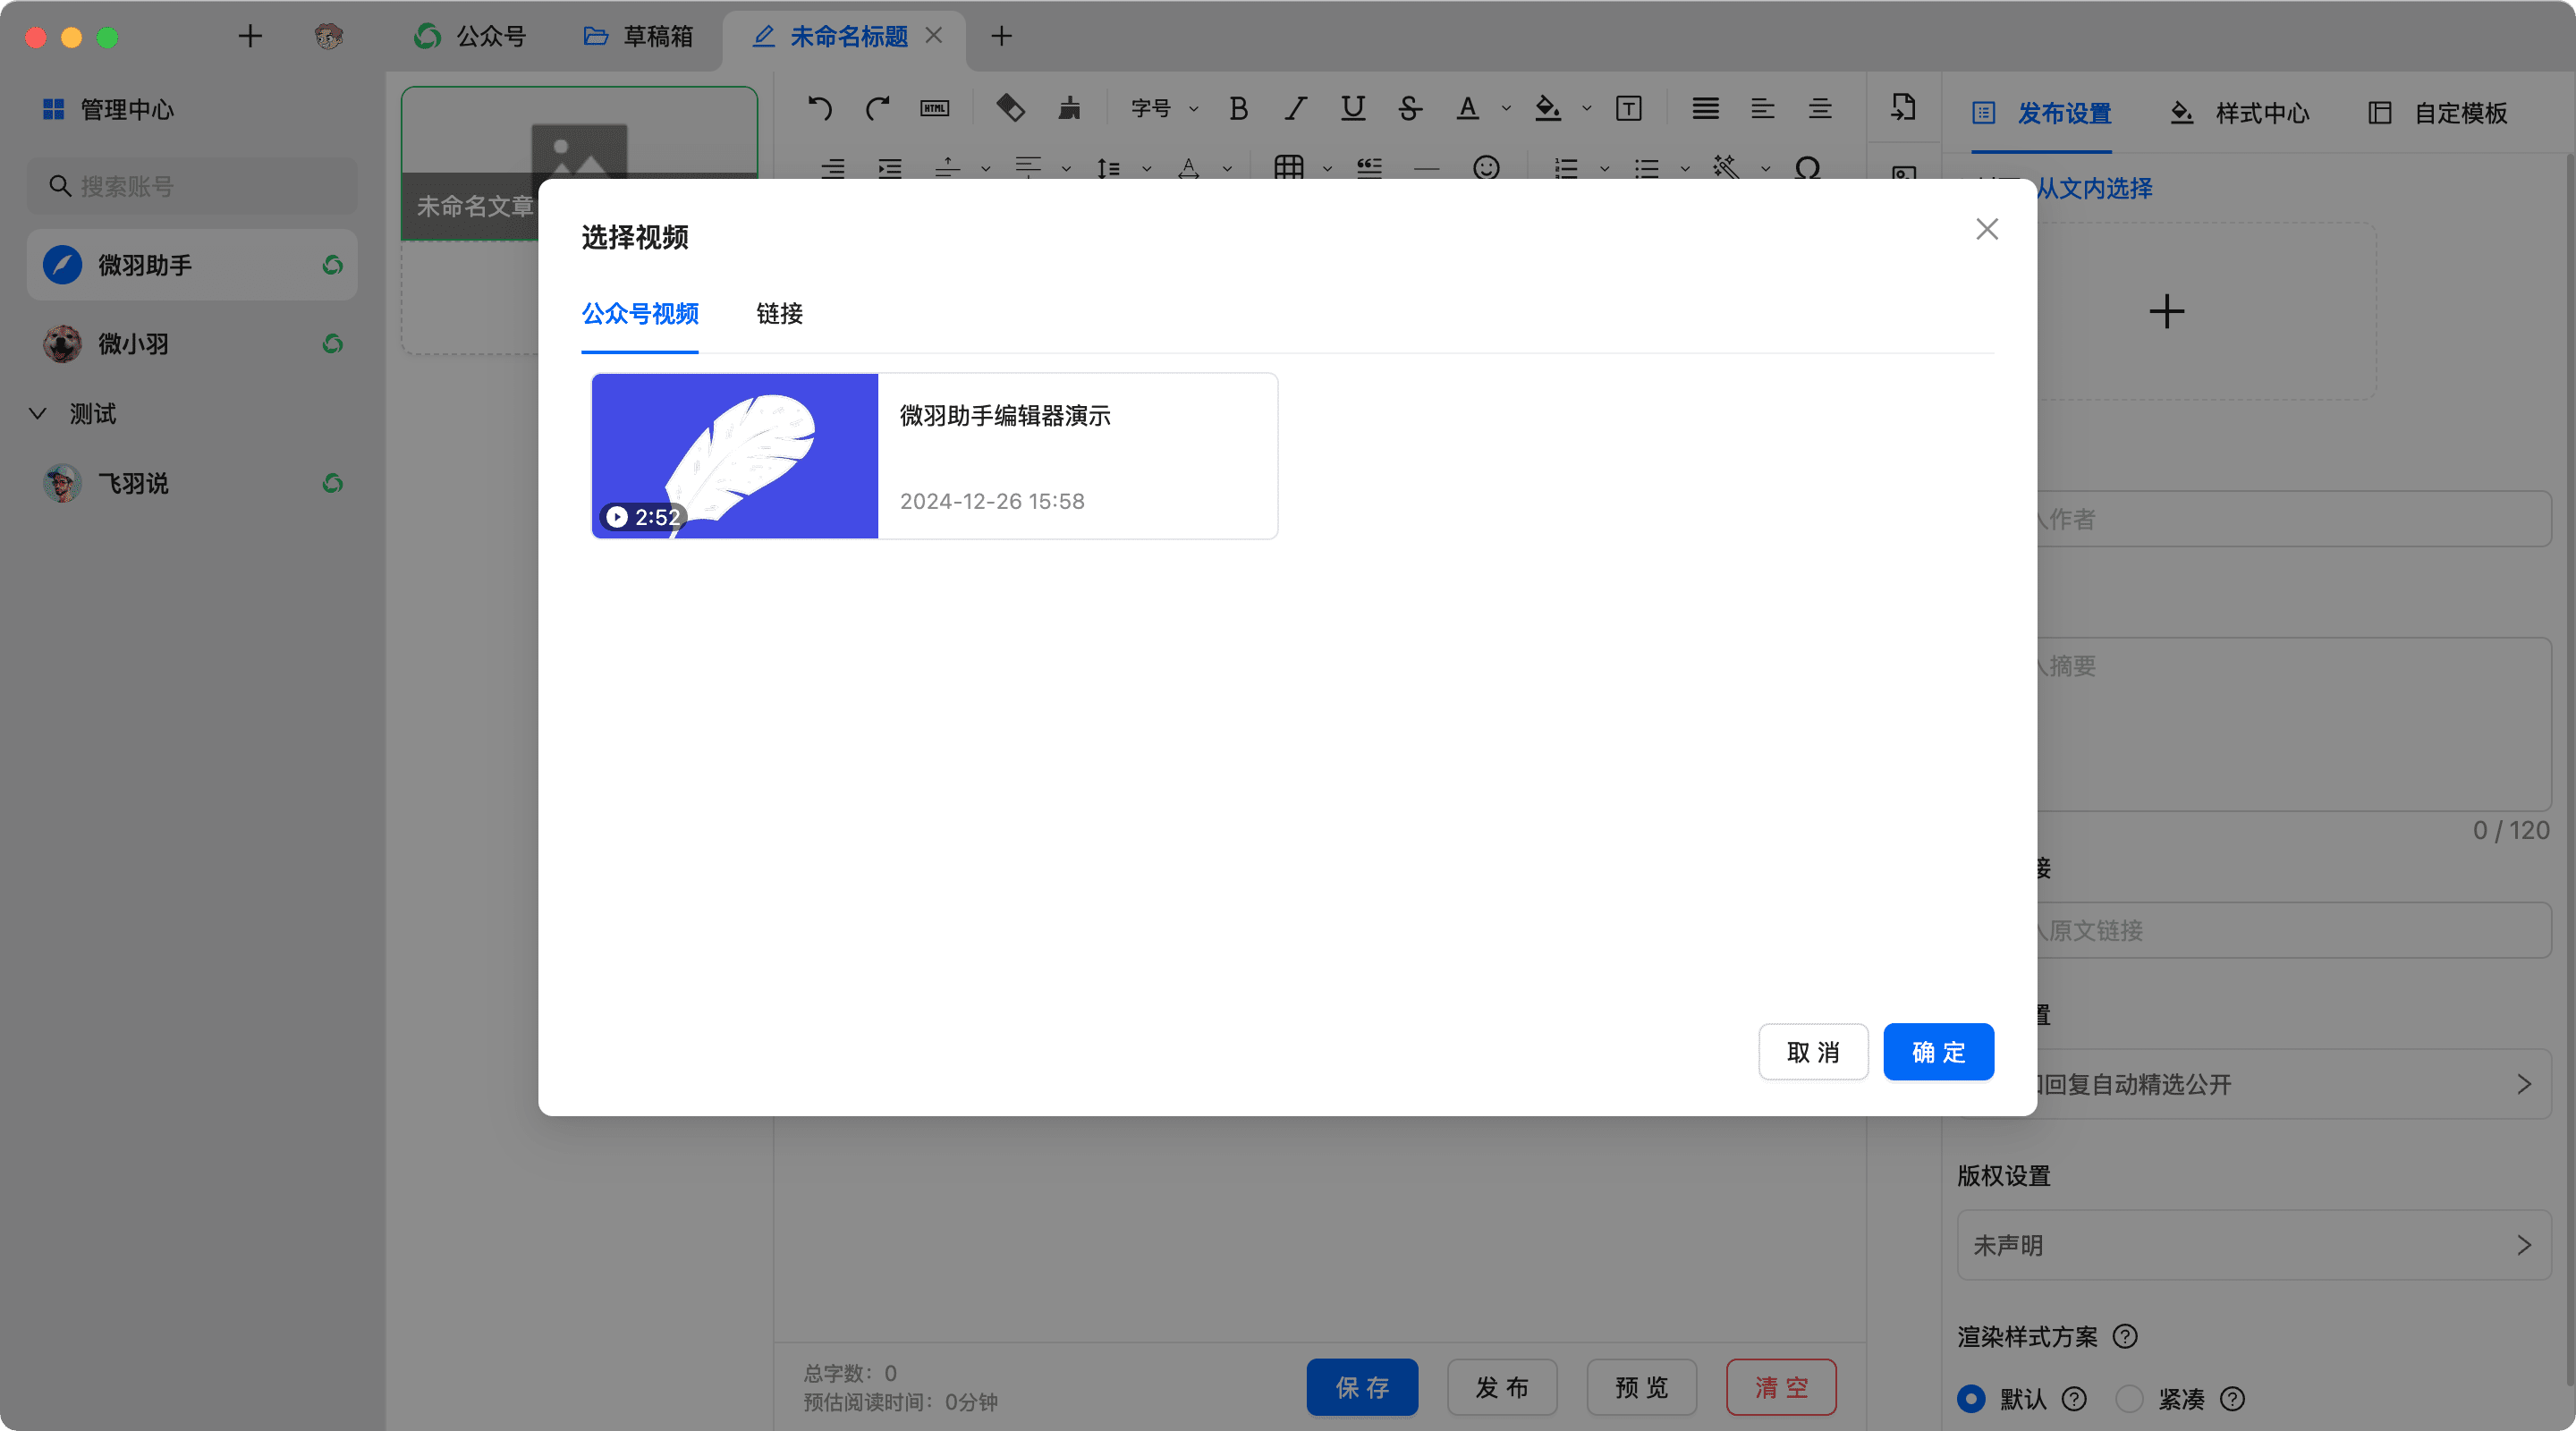This screenshot has height=1431, width=2576.
Task: Apply italic formatting icon
Action: (1296, 108)
